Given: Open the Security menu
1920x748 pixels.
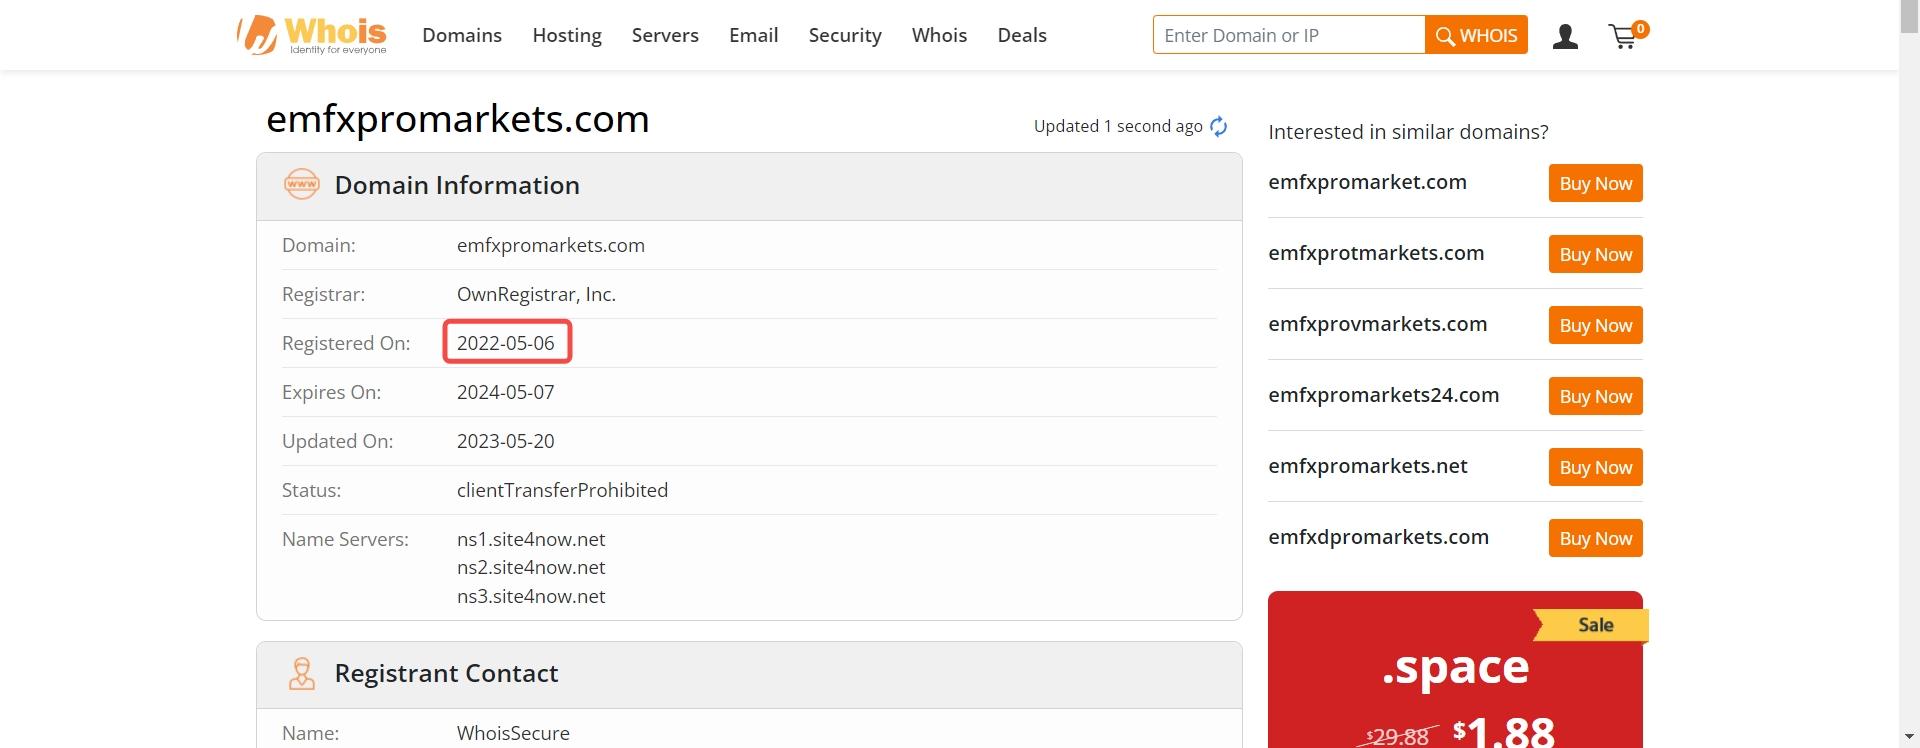Looking at the screenshot, I should pyautogui.click(x=845, y=35).
